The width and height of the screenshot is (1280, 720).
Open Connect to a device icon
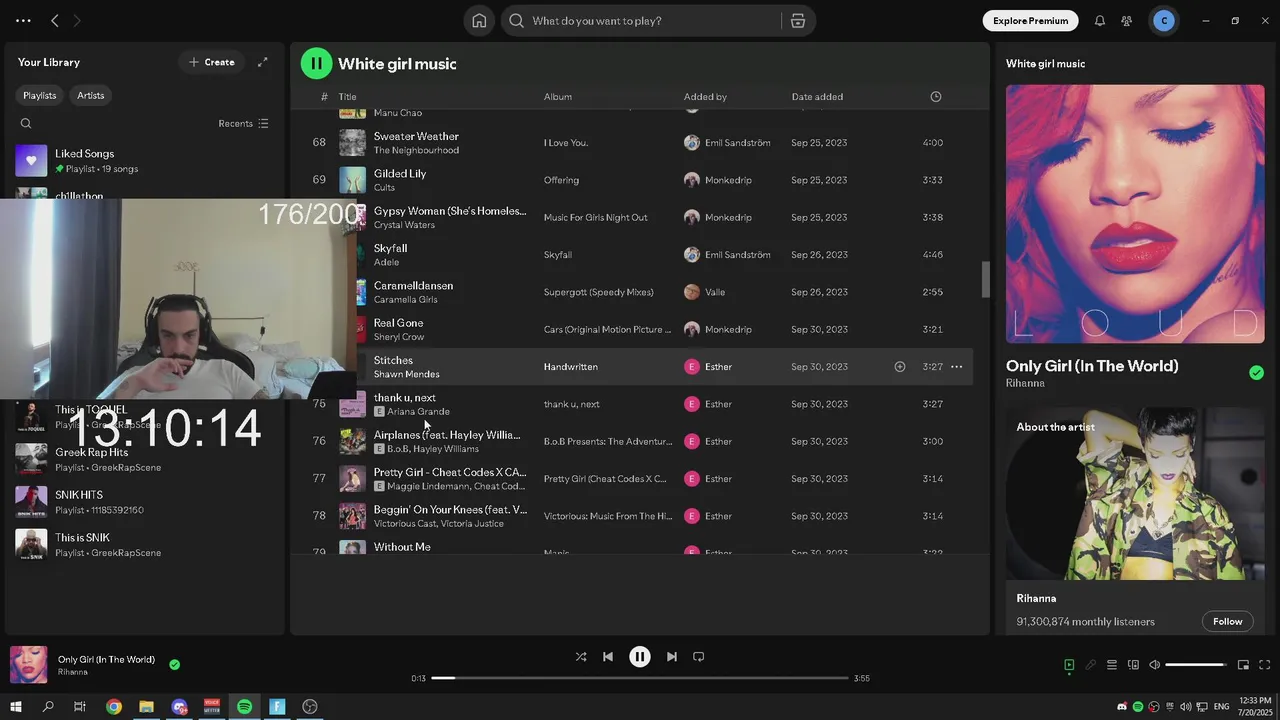[1133, 665]
